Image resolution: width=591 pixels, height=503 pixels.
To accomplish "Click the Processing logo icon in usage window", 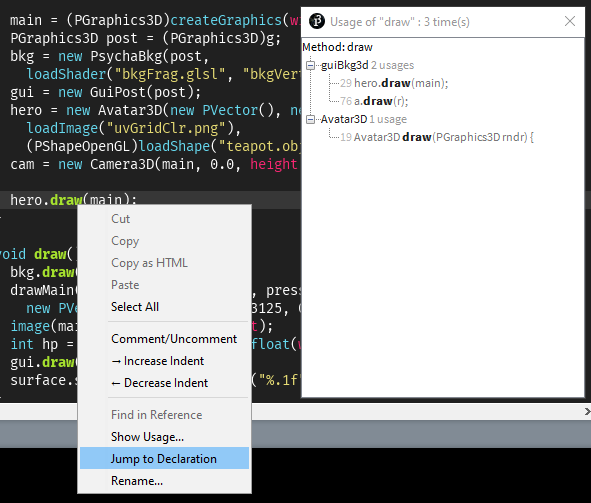I will point(317,21).
